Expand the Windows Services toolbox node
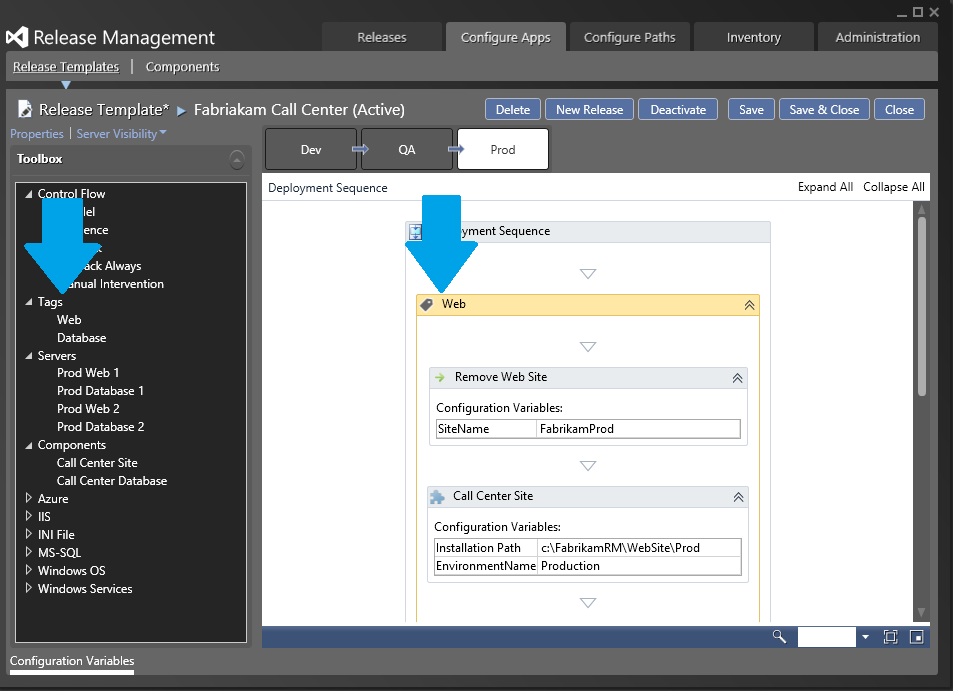 (28, 589)
